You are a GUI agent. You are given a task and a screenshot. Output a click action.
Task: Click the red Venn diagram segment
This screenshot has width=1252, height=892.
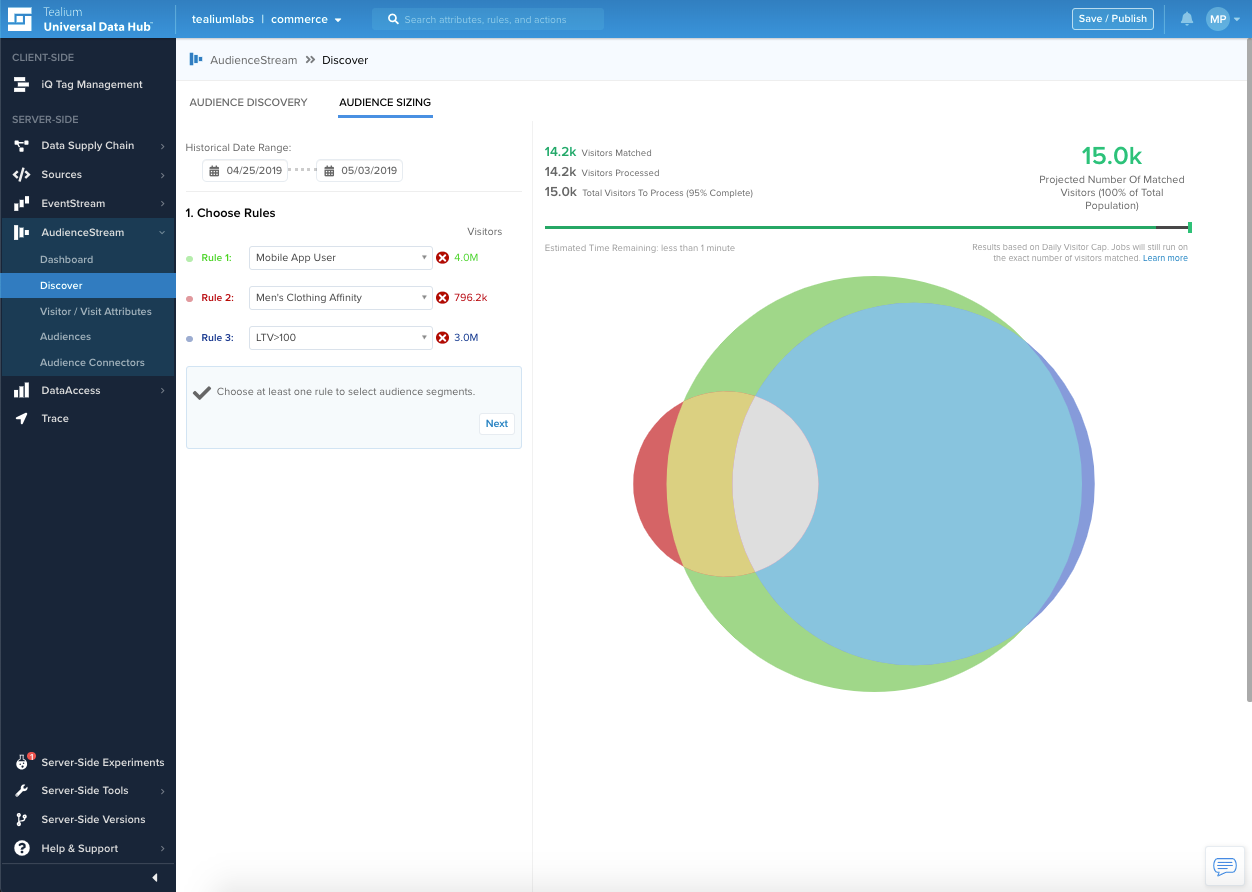pos(650,485)
